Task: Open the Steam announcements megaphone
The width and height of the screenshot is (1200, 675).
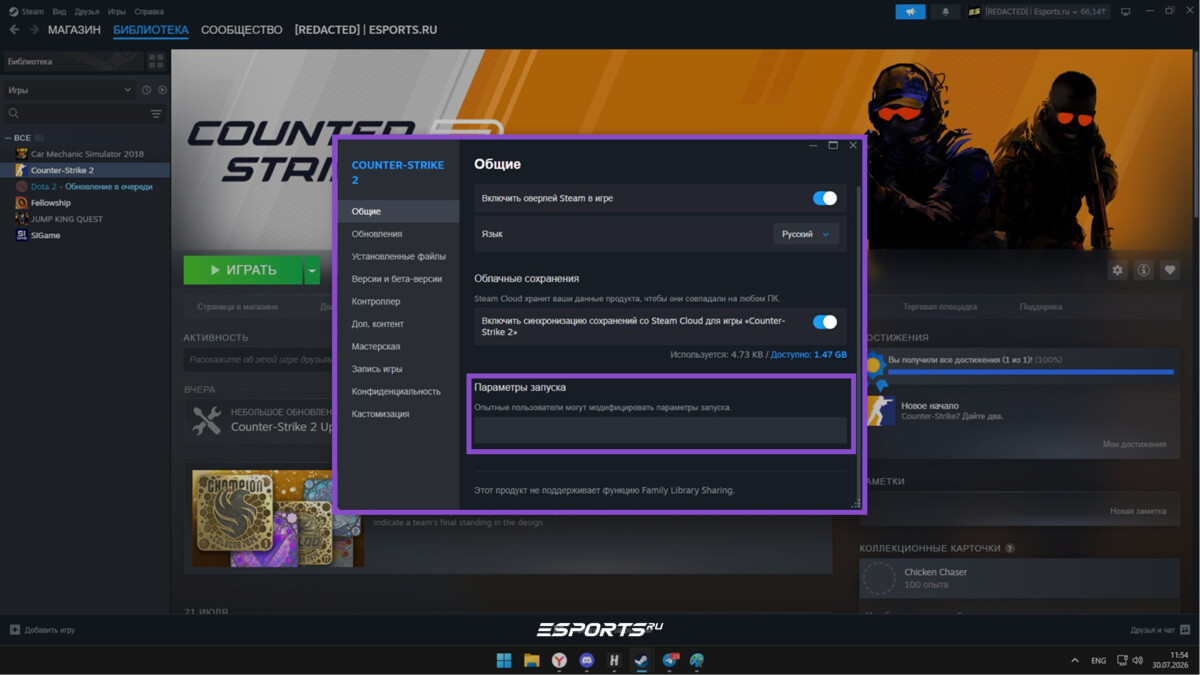Action: click(x=910, y=12)
